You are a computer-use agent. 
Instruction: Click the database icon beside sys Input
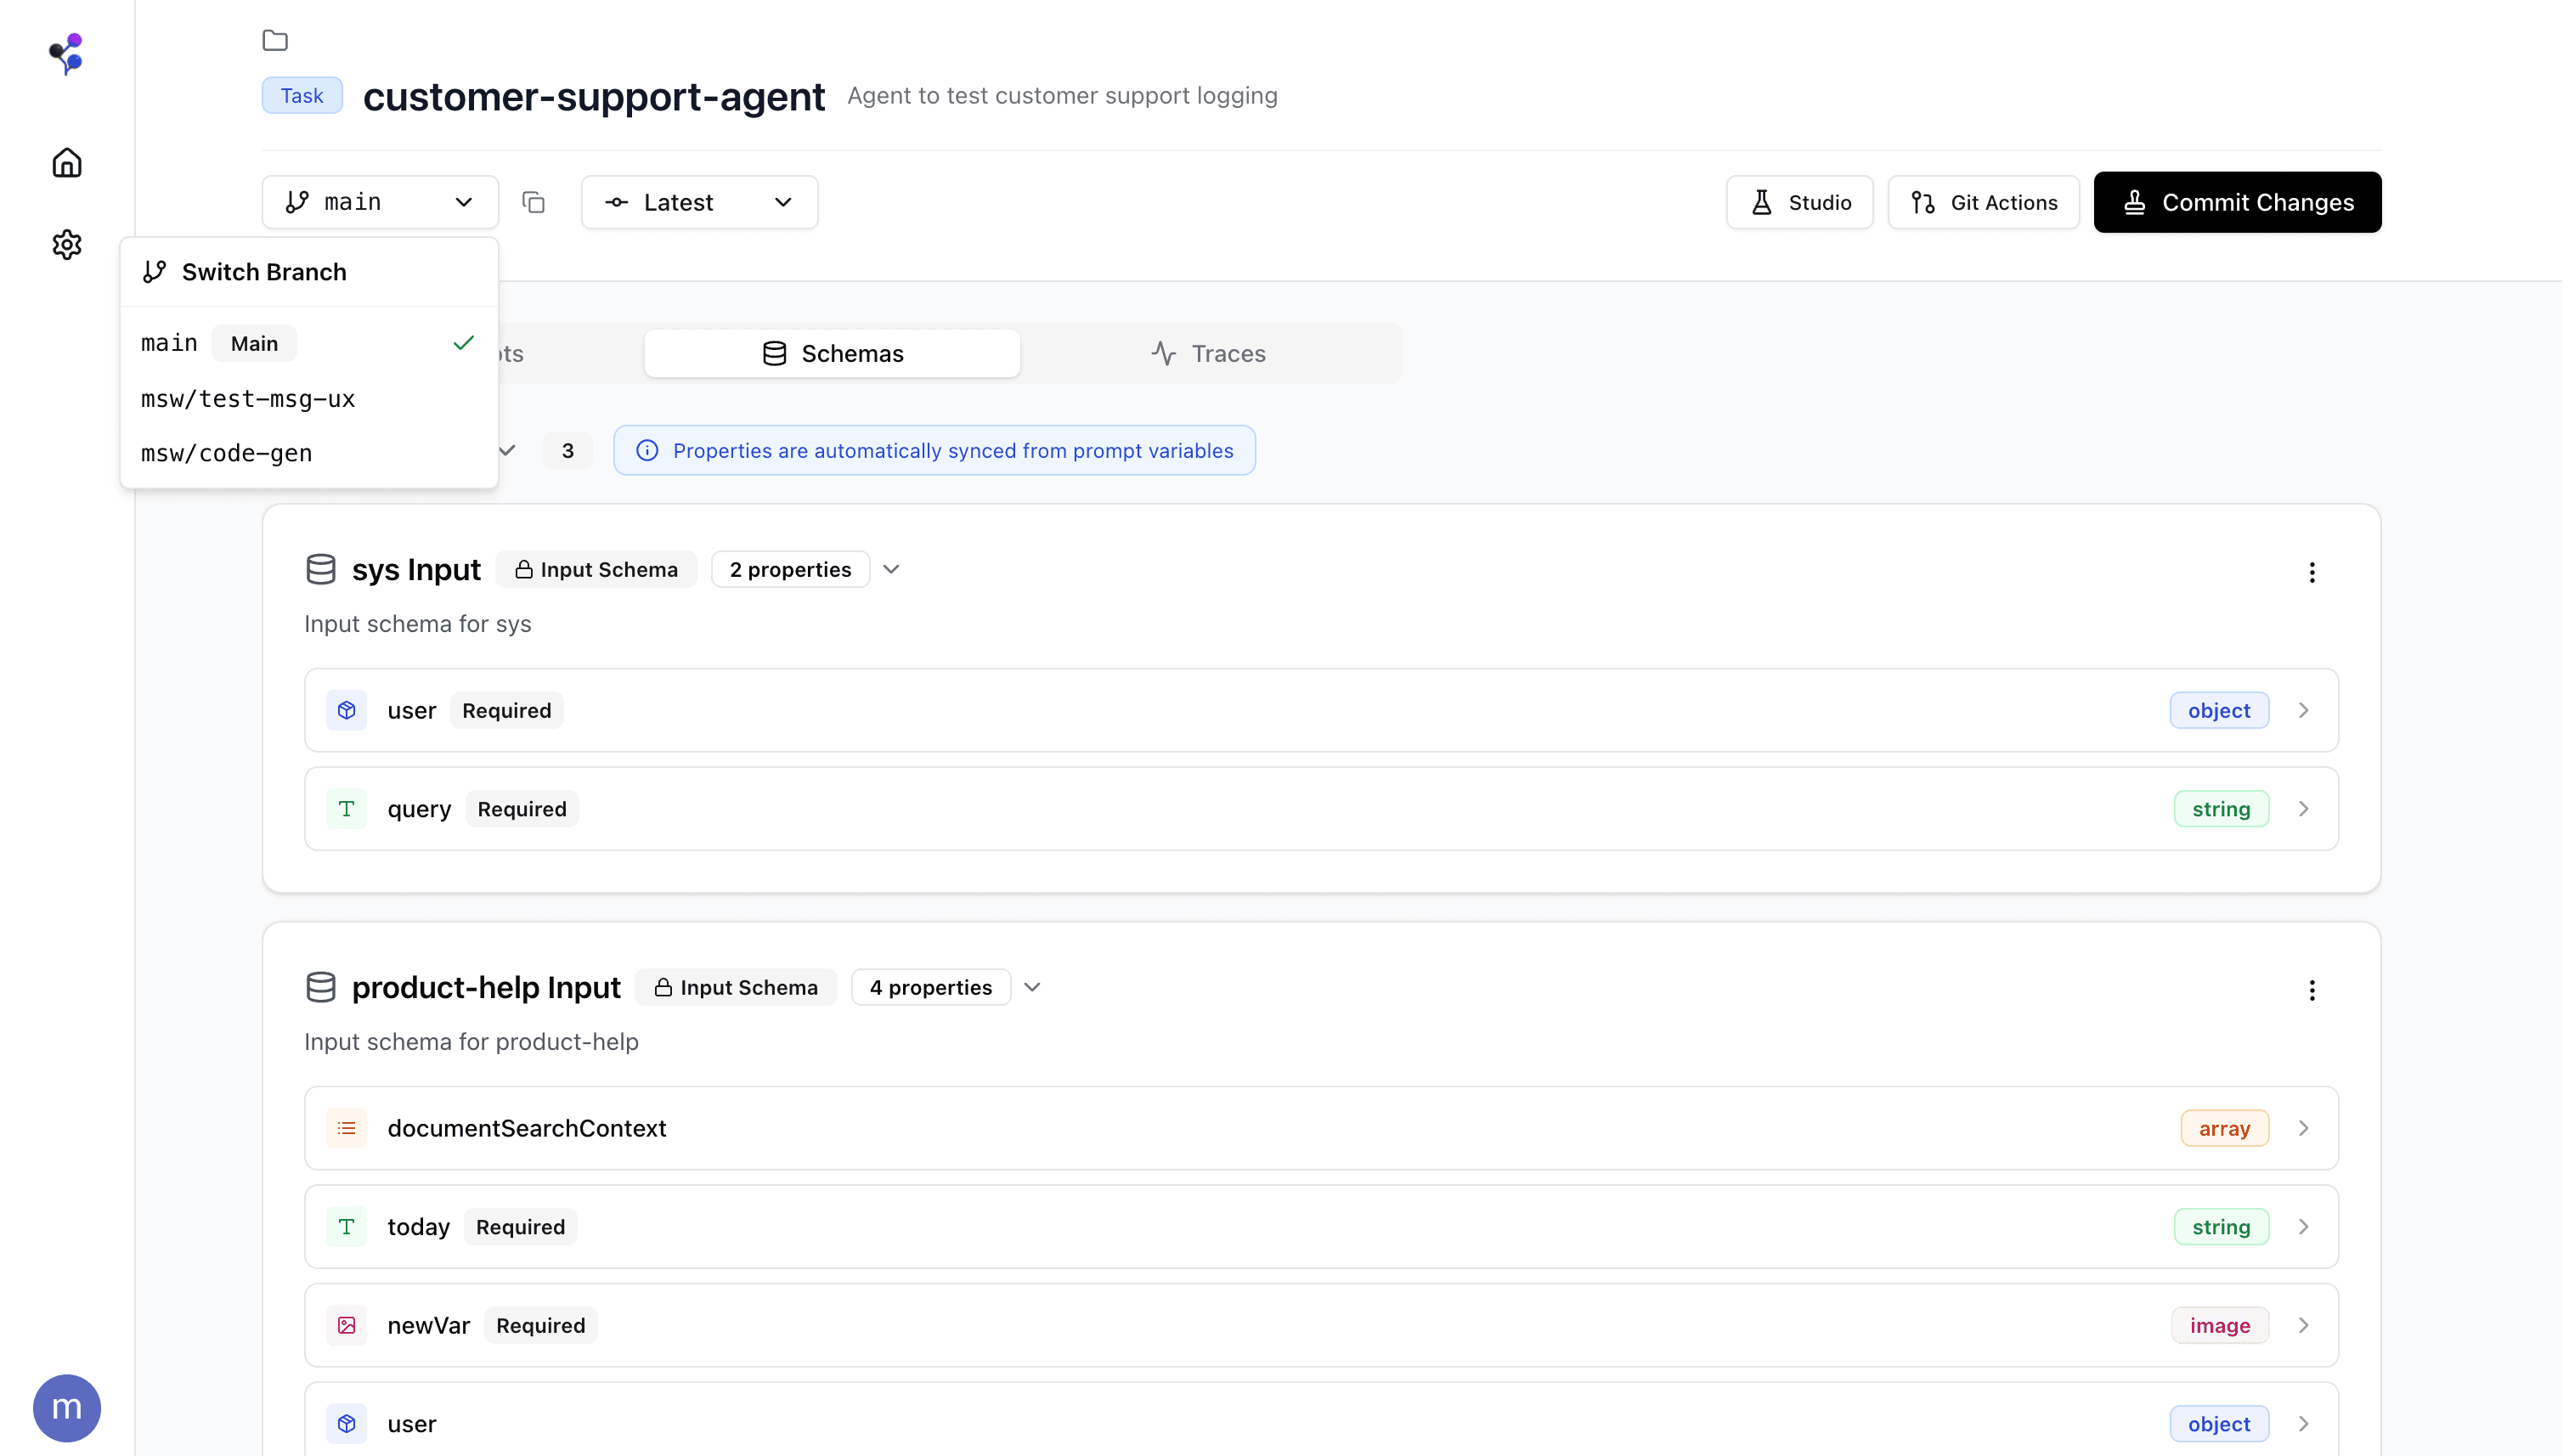[x=321, y=568]
